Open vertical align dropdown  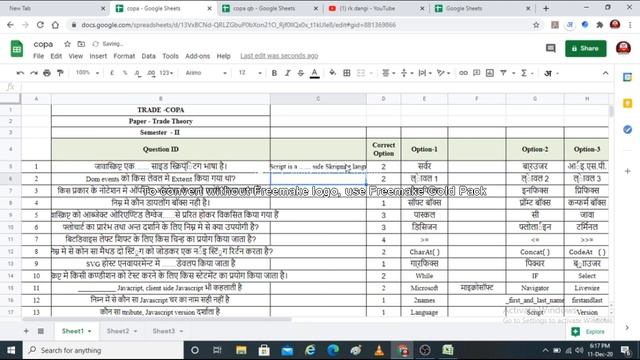[407, 73]
